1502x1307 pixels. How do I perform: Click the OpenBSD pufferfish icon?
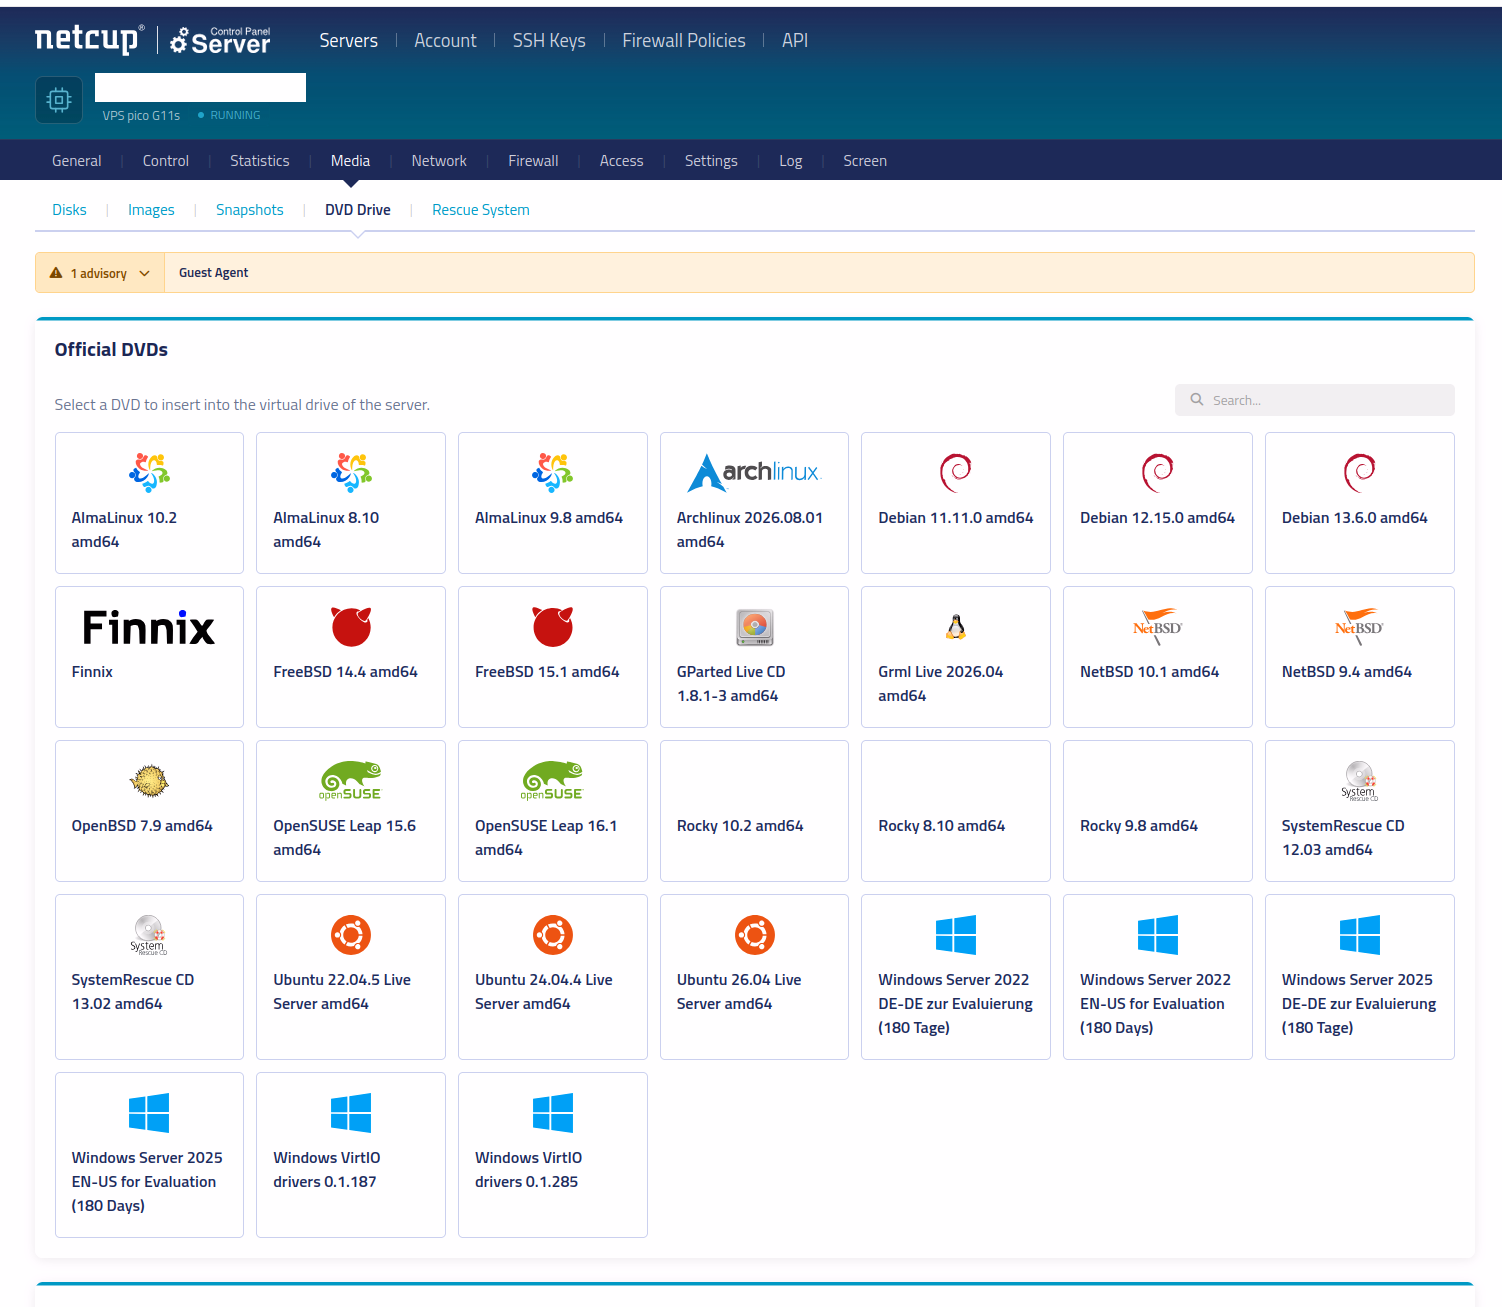149,781
